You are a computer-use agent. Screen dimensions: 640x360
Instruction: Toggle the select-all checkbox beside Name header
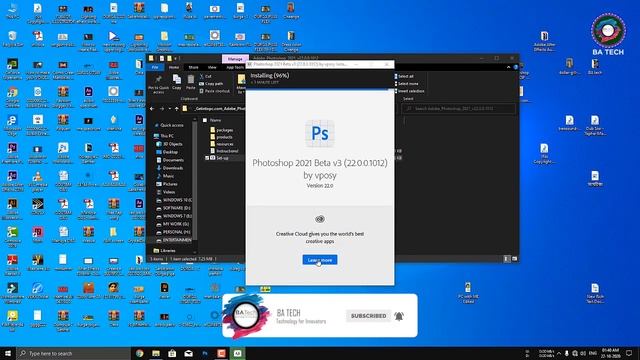pyautogui.click(x=205, y=120)
